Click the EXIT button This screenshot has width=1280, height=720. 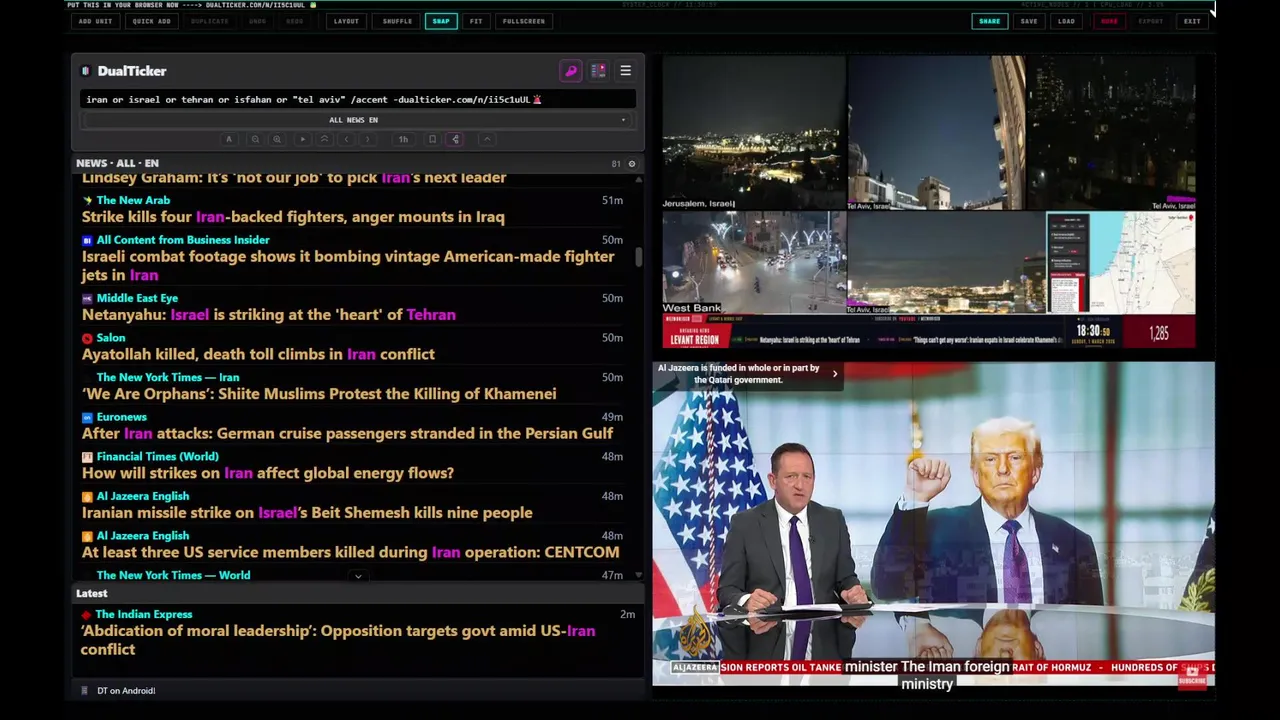tap(1192, 21)
